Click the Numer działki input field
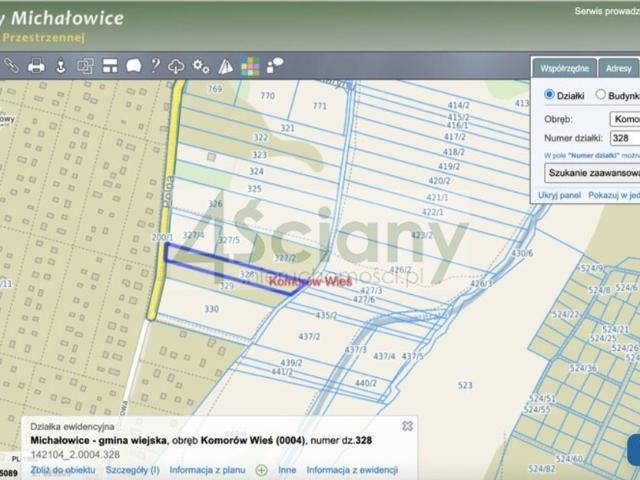Viewport: 640px width, 480px height. (x=625, y=138)
